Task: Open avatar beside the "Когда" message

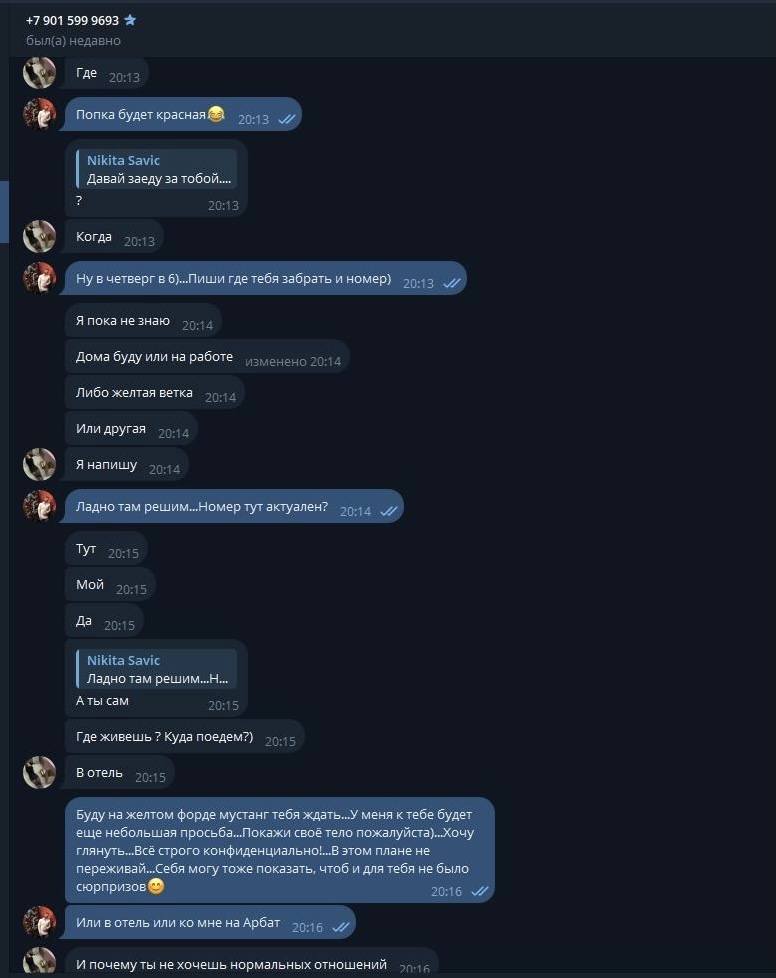Action: (x=40, y=236)
